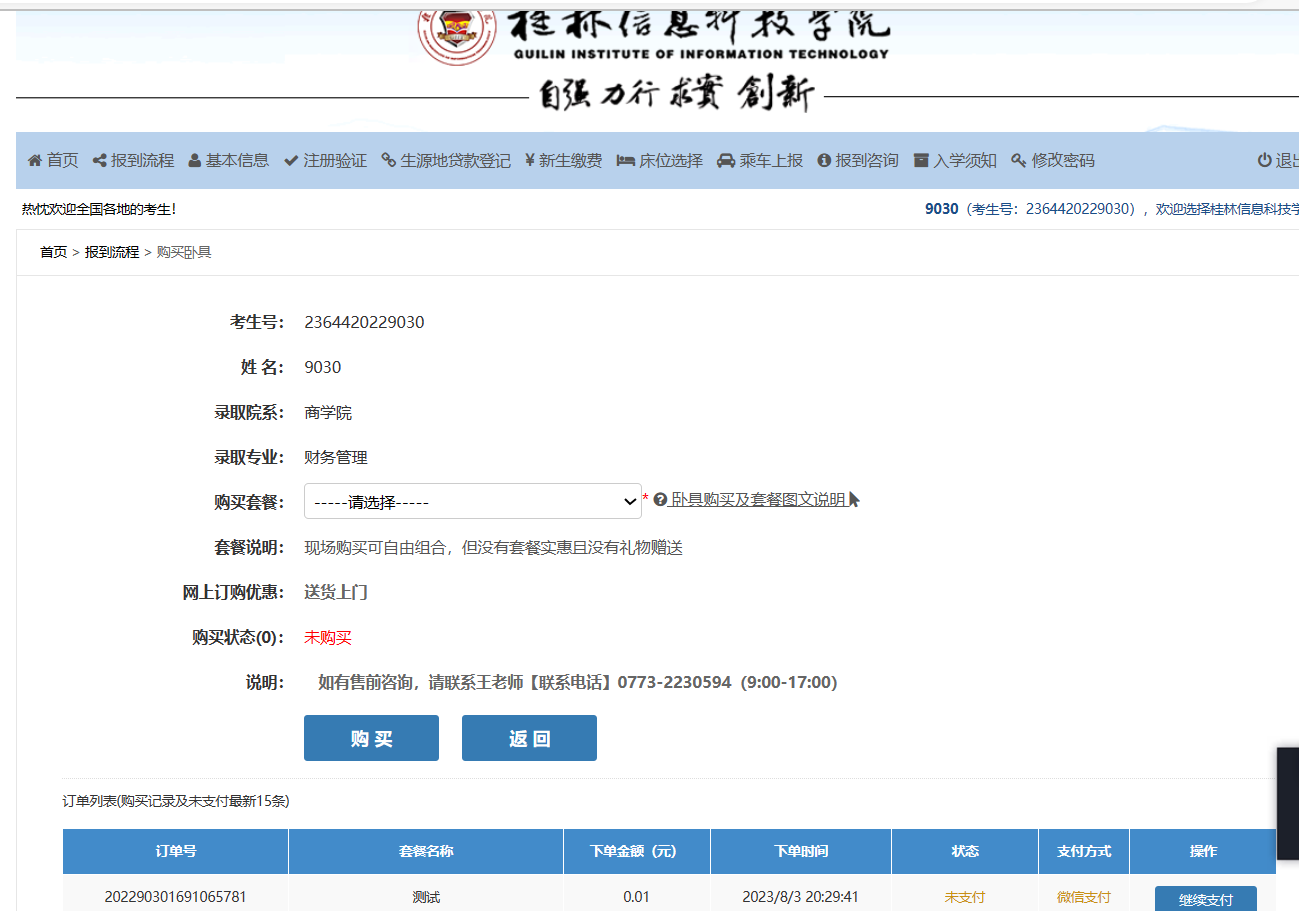The width and height of the screenshot is (1299, 911).
Task: Click the 订单号 column header
Action: [x=175, y=852]
